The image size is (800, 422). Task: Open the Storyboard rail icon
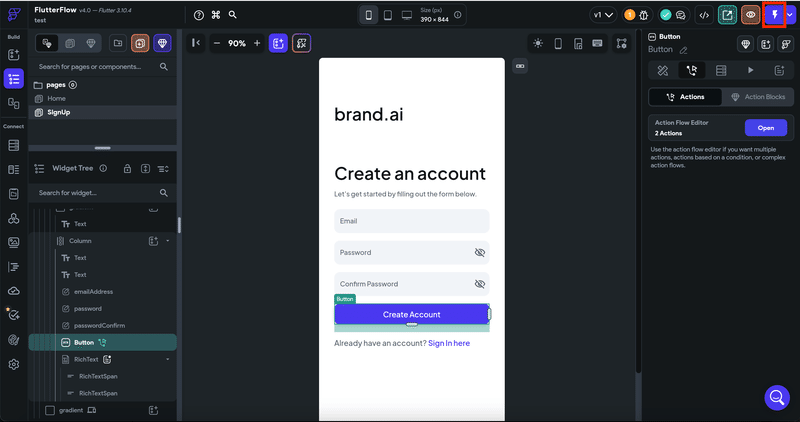(x=14, y=103)
